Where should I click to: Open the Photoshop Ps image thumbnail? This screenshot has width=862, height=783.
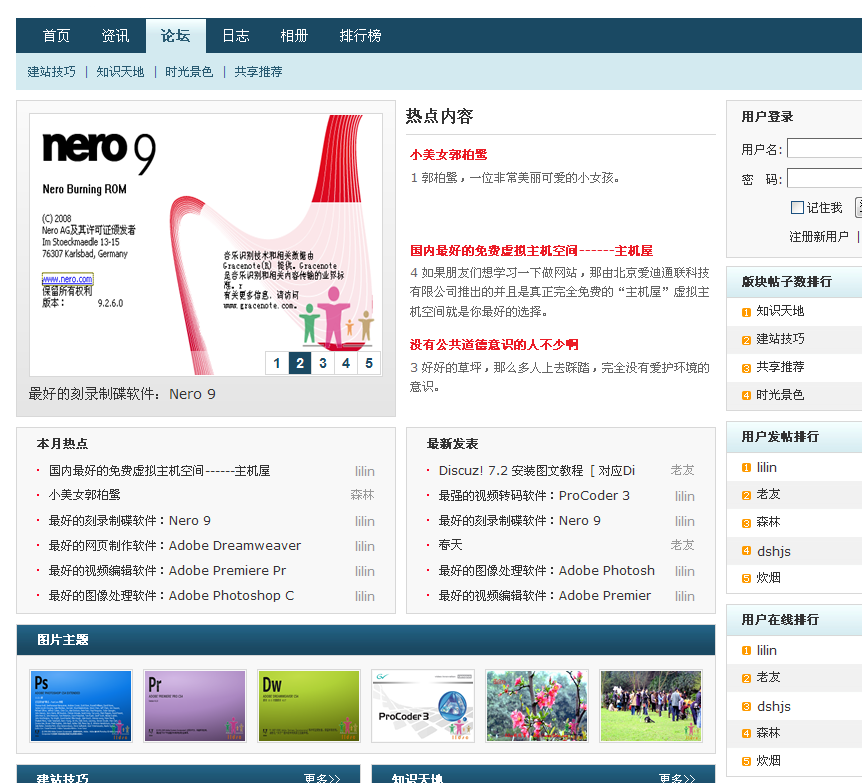(81, 706)
